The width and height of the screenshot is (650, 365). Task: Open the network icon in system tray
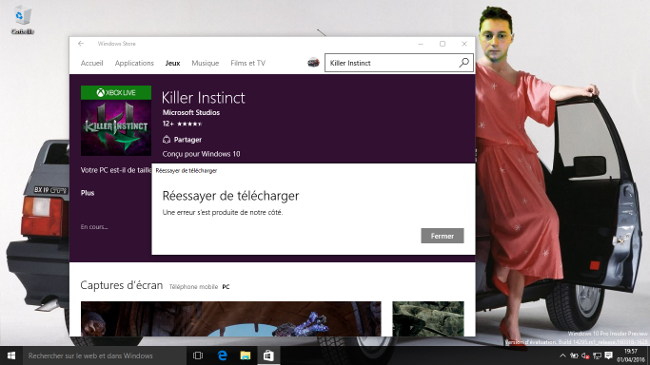(x=597, y=355)
